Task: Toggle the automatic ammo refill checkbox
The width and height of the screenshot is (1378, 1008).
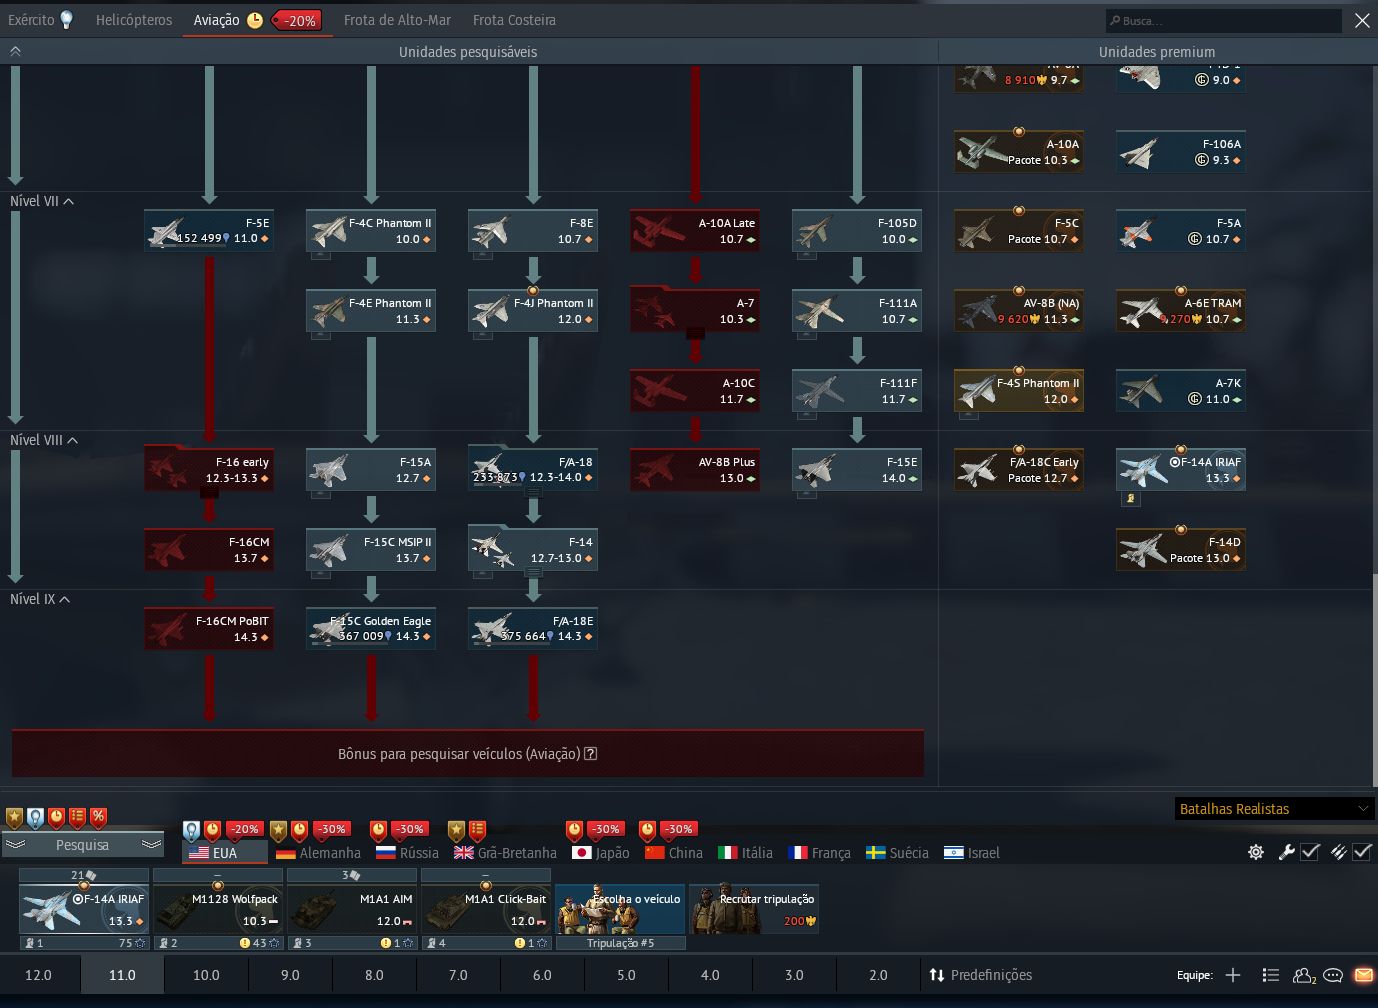Action: [1362, 852]
